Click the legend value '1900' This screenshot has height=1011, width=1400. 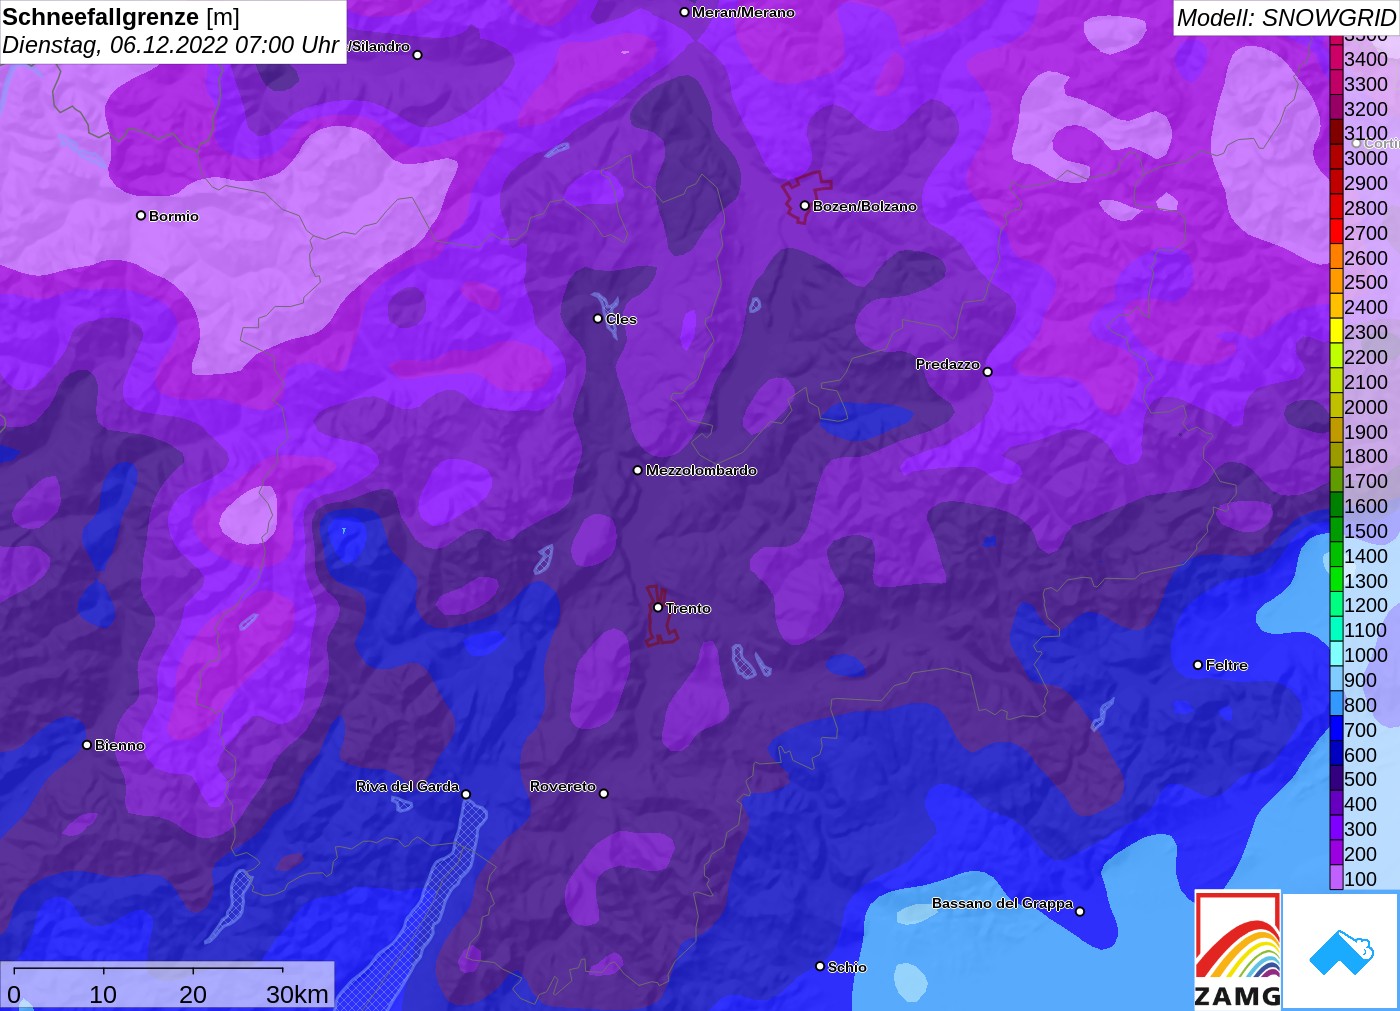point(1366,432)
